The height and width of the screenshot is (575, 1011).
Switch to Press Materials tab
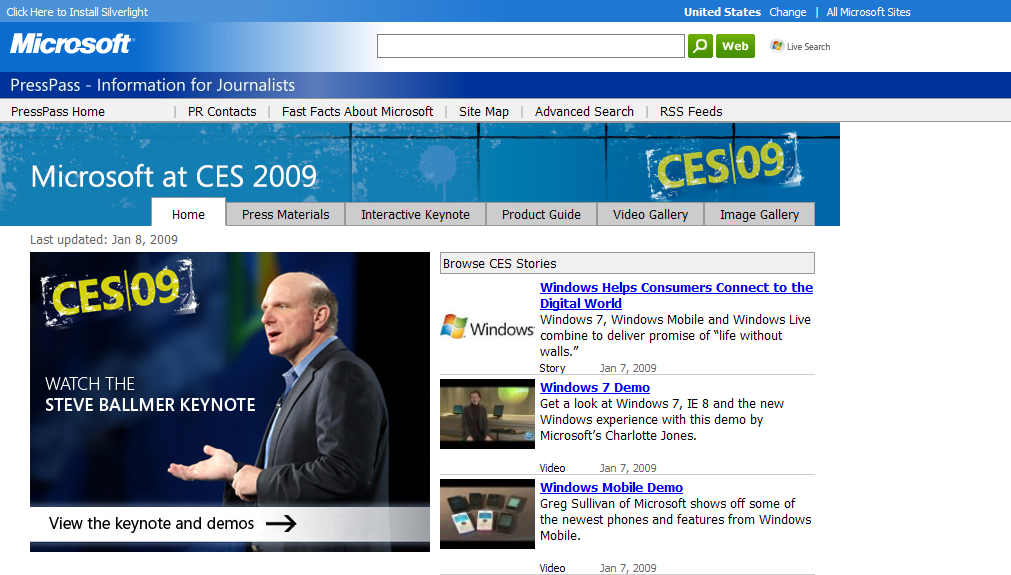(x=286, y=214)
